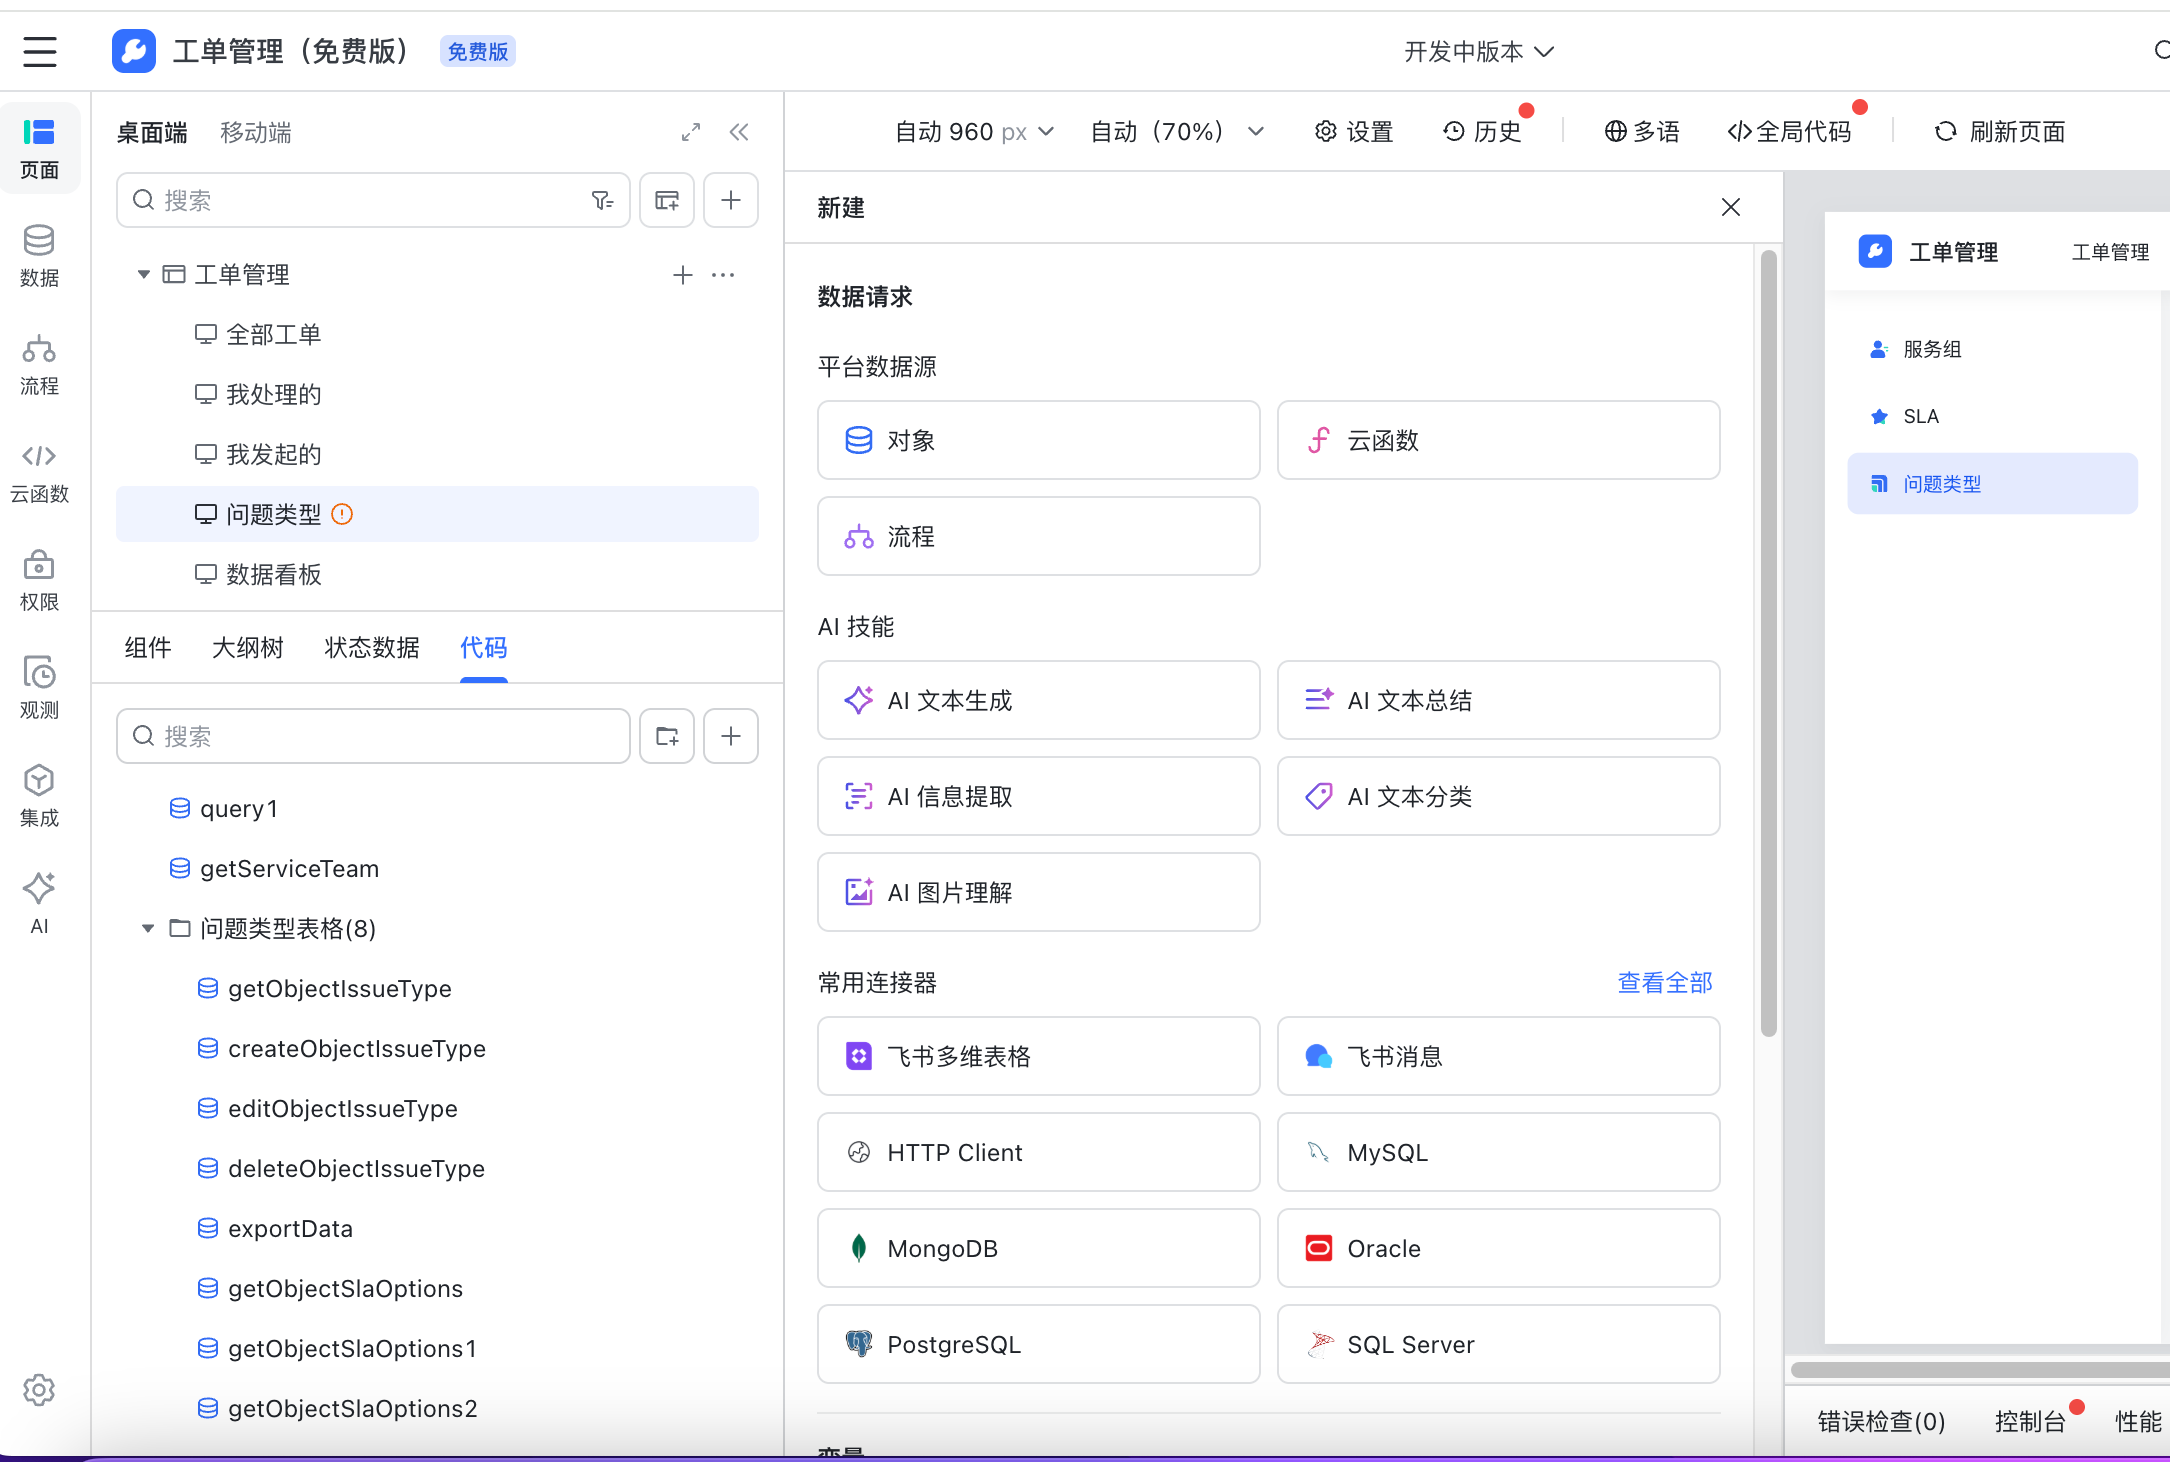This screenshot has height=1462, width=2170.
Task: Click the filter icon in page search
Action: coord(602,200)
